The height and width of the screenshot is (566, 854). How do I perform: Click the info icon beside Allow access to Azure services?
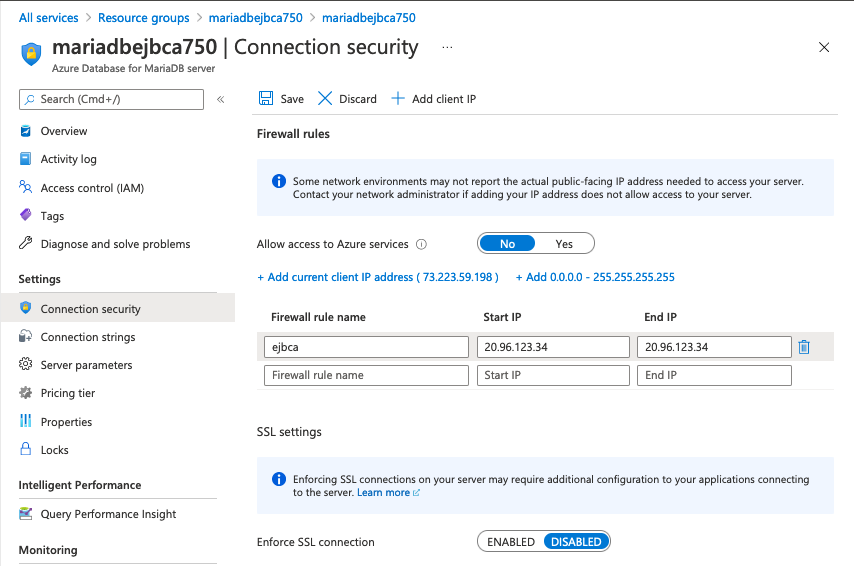(421, 244)
